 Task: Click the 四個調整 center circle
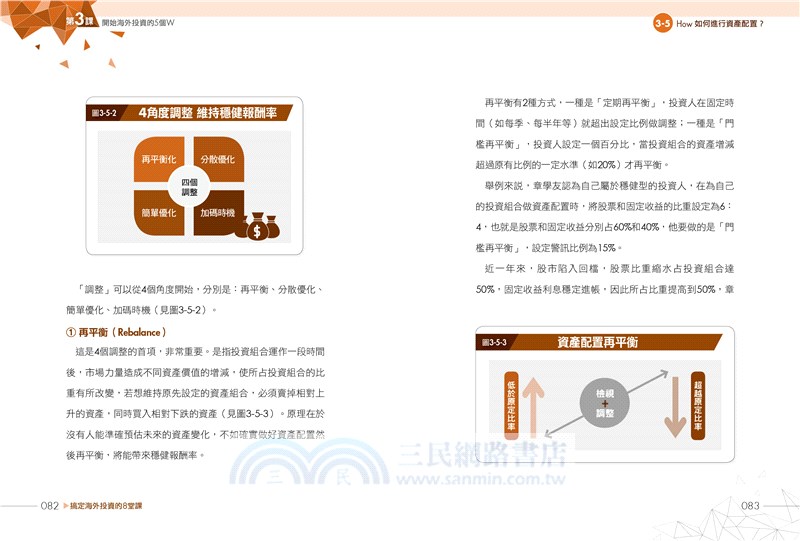point(189,187)
